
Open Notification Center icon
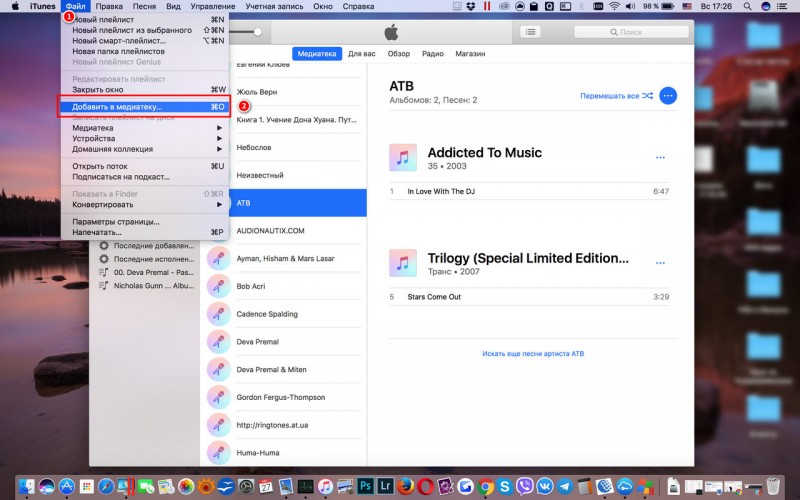point(784,6)
